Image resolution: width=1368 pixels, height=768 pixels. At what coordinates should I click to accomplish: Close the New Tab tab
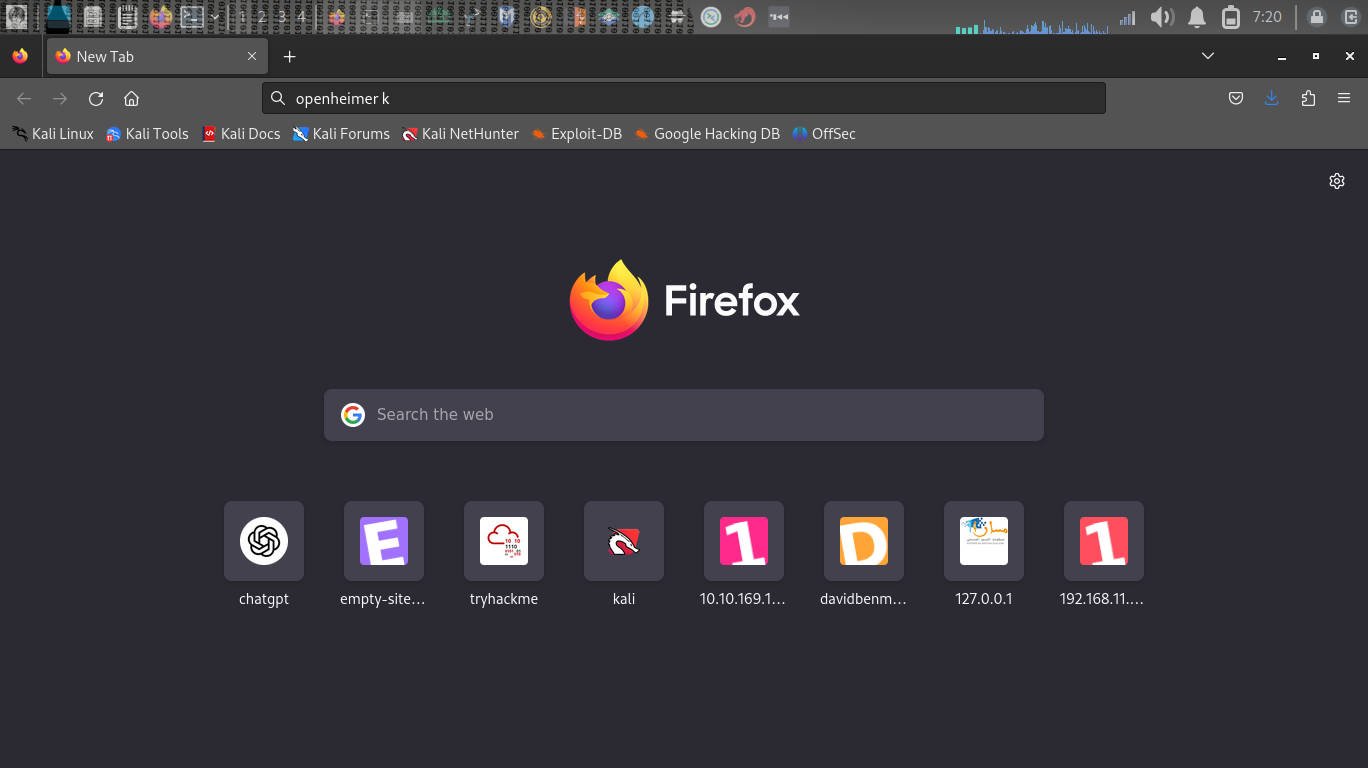252,57
